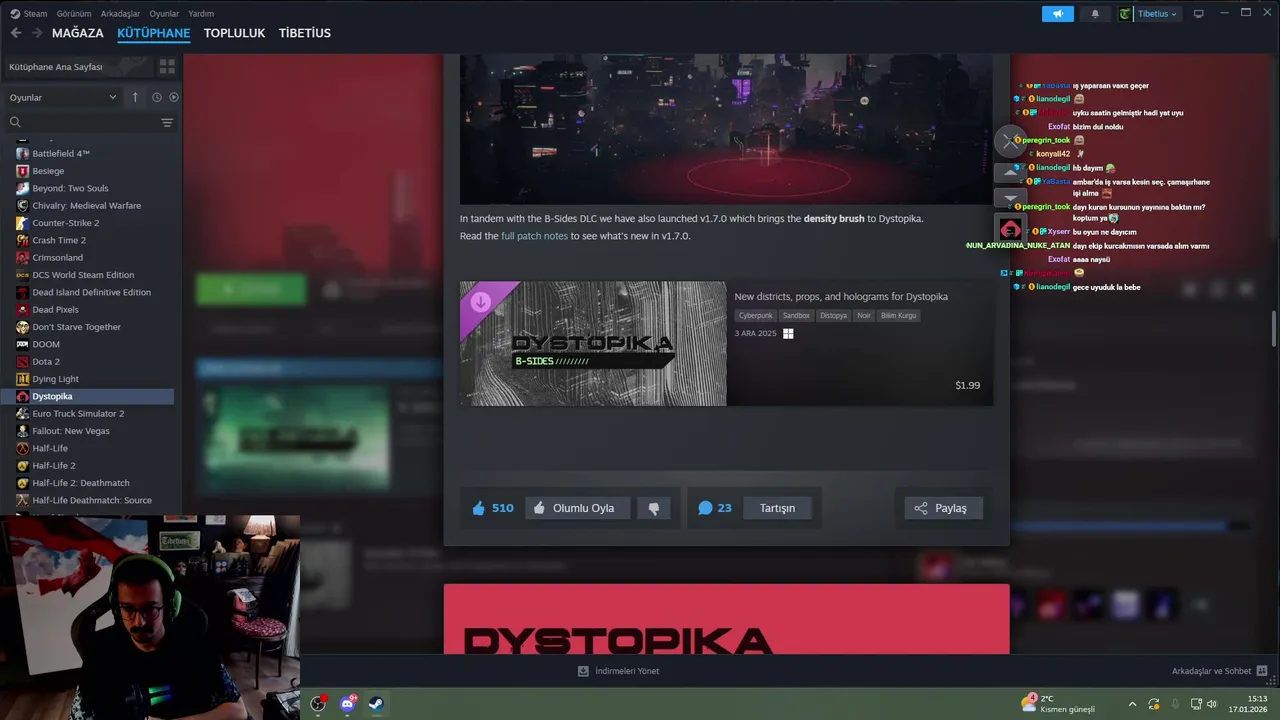The image size is (1280, 720).
Task: Click the $1.99 DLC price
Action: point(967,385)
